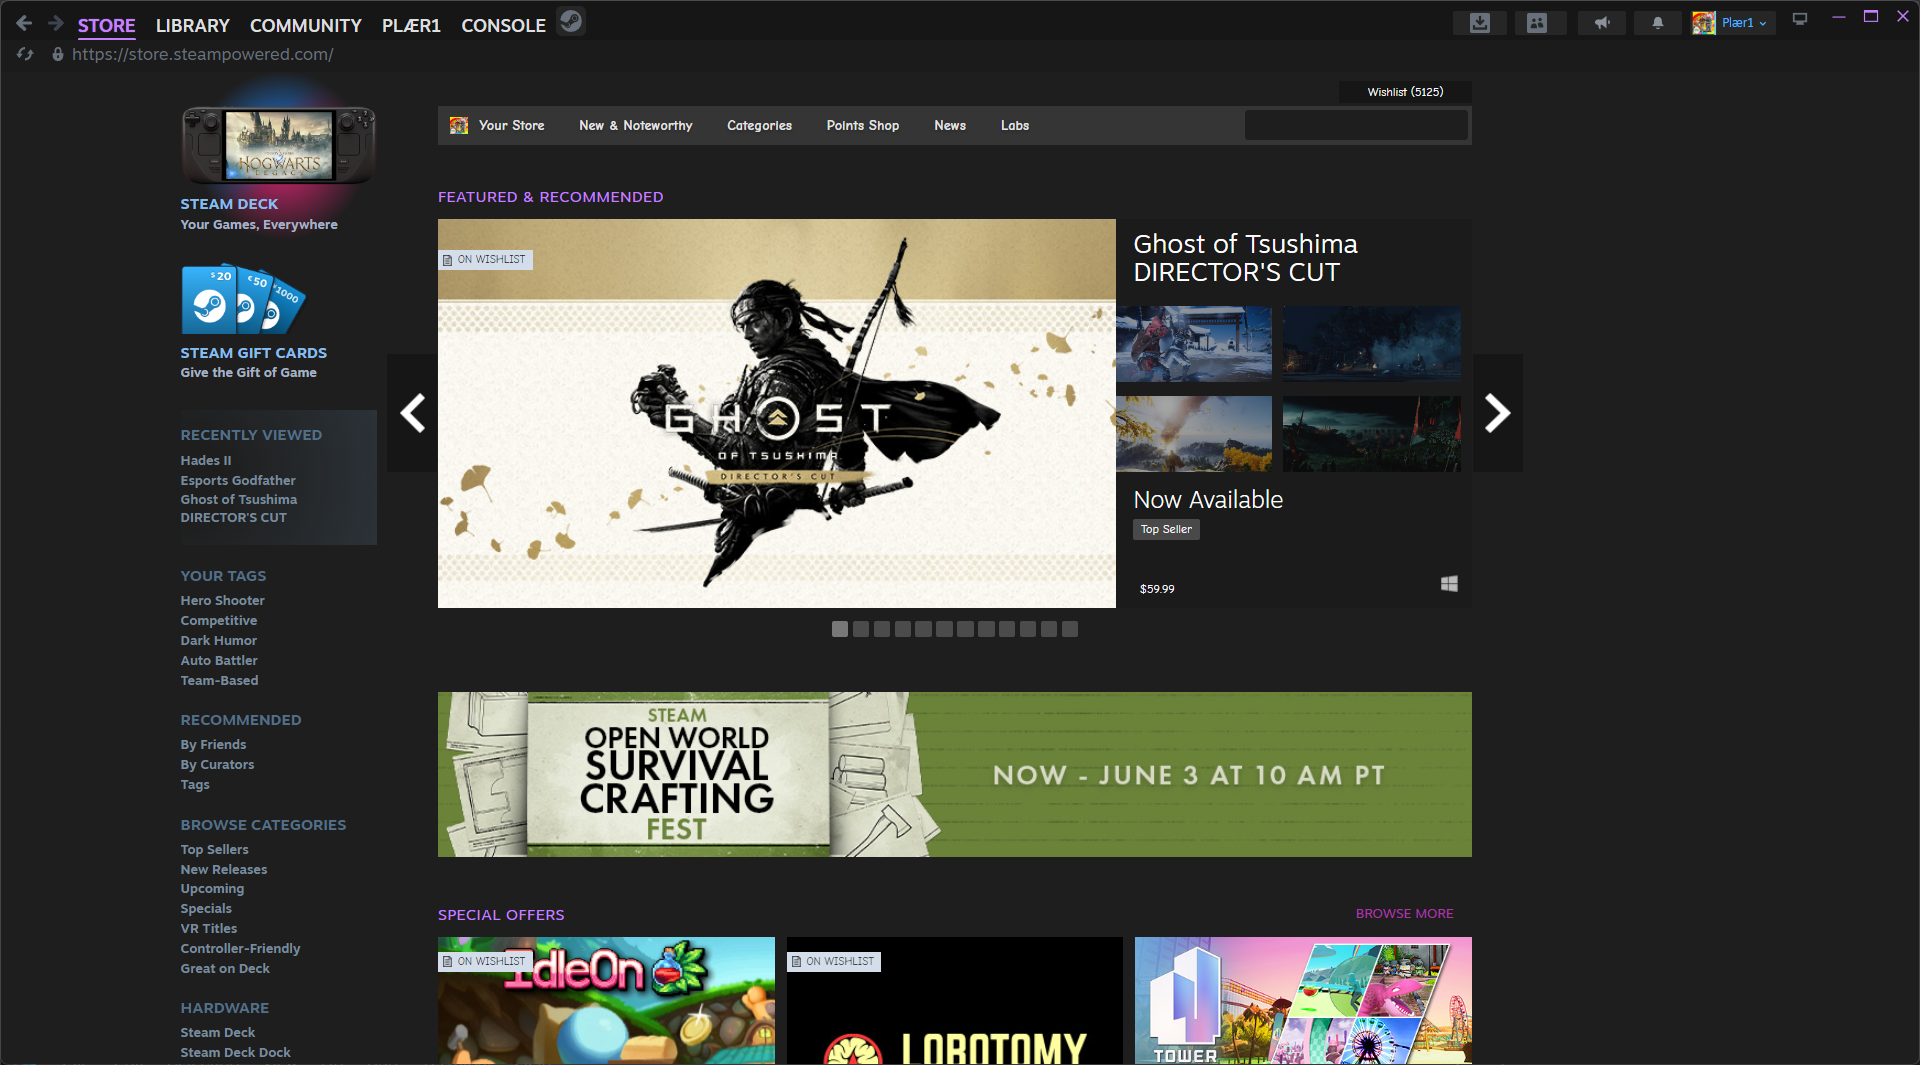Open the Wishlist (5125) button
Image resolution: width=1920 pixels, height=1065 pixels.
point(1405,92)
